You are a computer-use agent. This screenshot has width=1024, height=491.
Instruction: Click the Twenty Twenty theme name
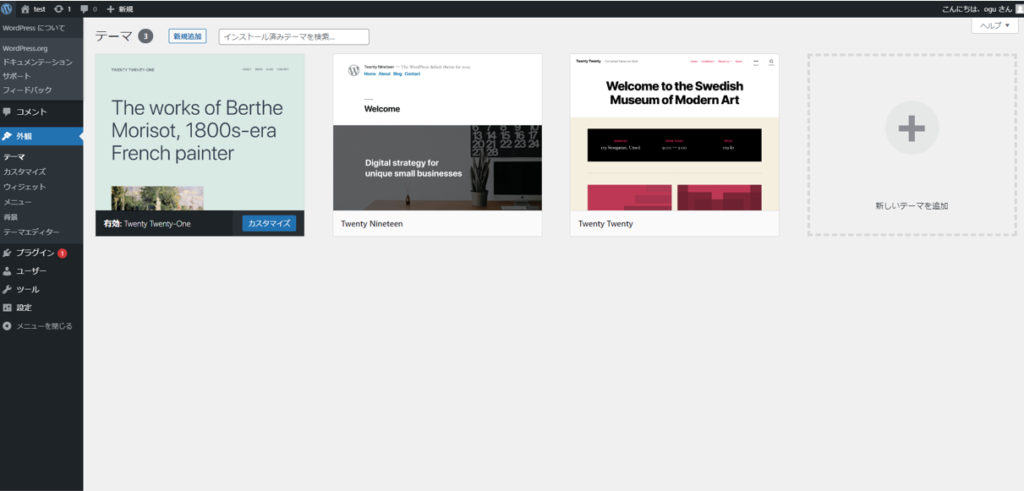point(605,223)
